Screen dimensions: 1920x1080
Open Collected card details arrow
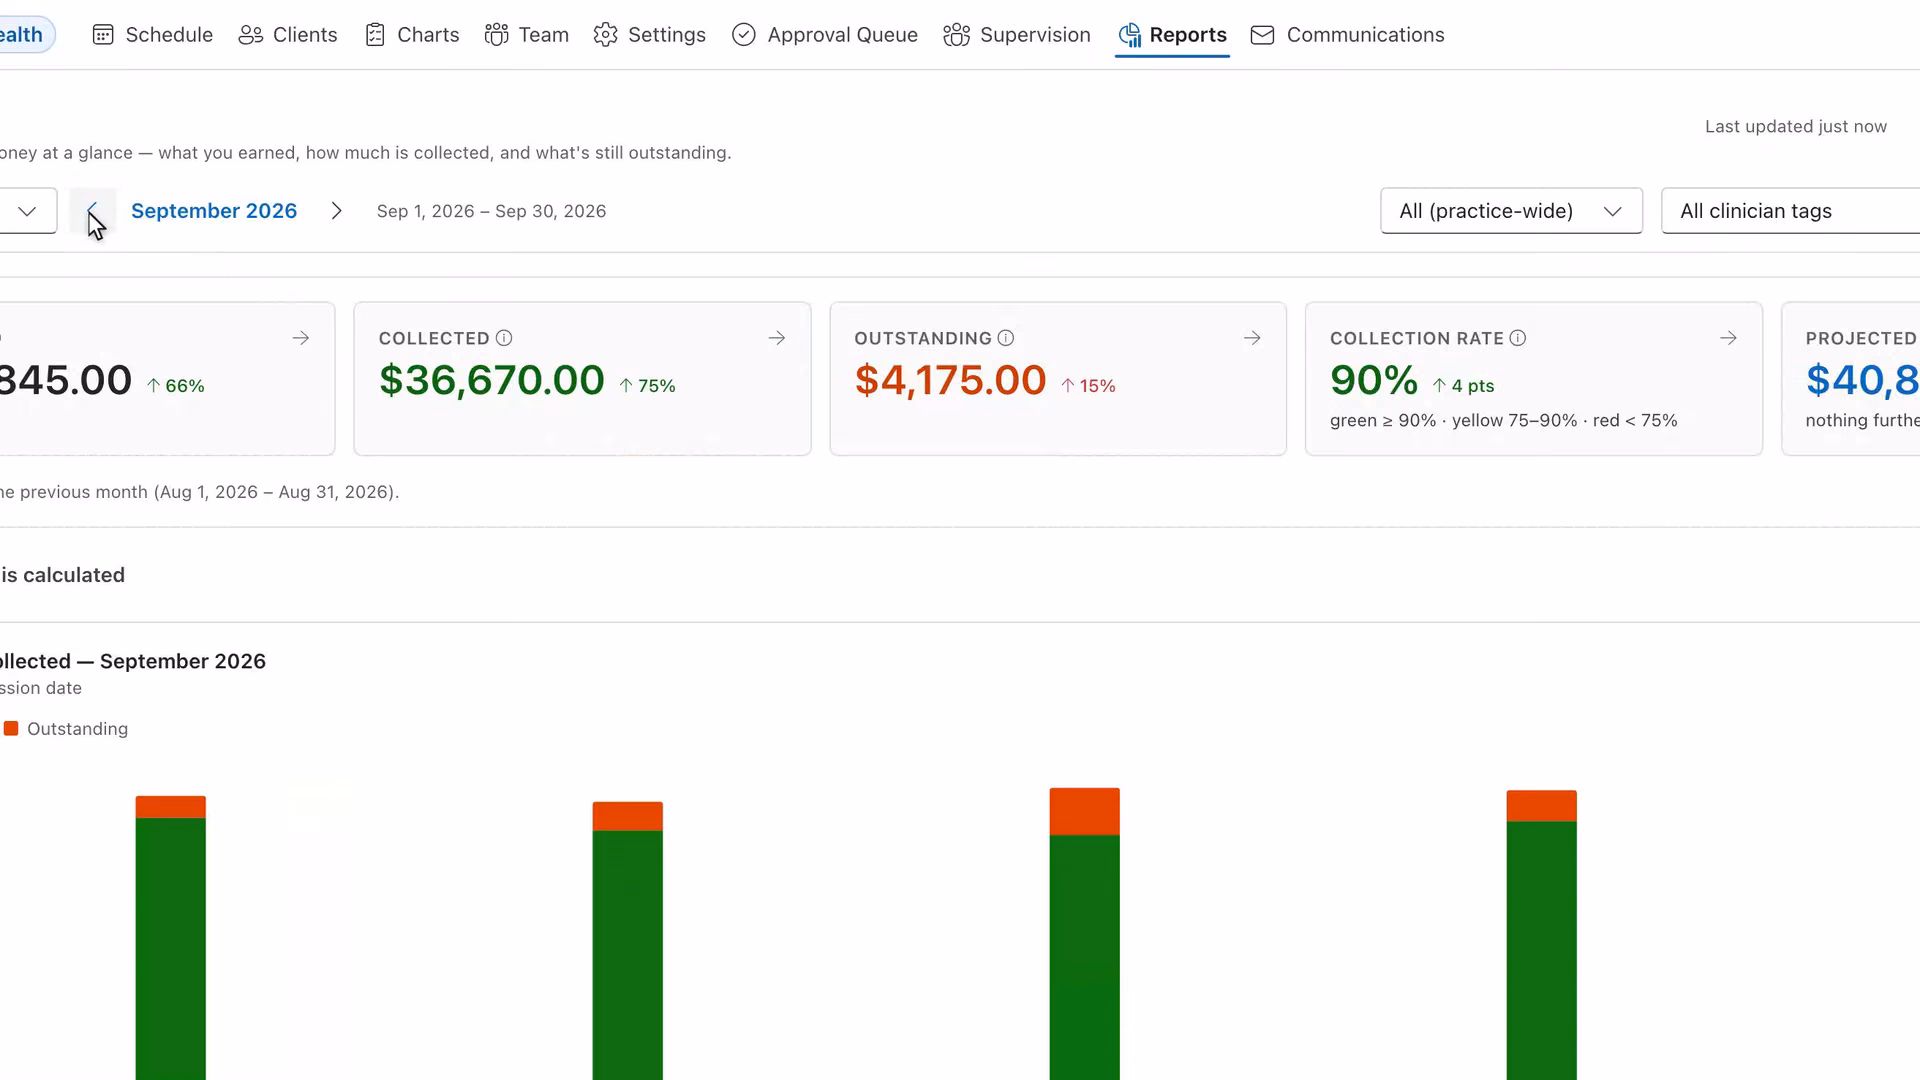pyautogui.click(x=777, y=338)
